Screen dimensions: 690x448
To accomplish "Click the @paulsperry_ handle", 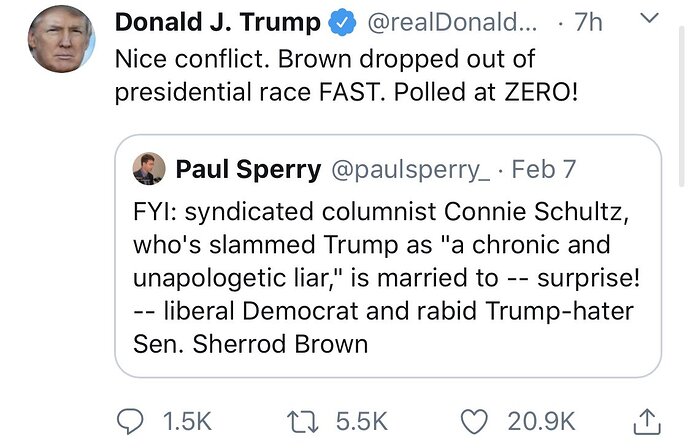I will point(411,170).
